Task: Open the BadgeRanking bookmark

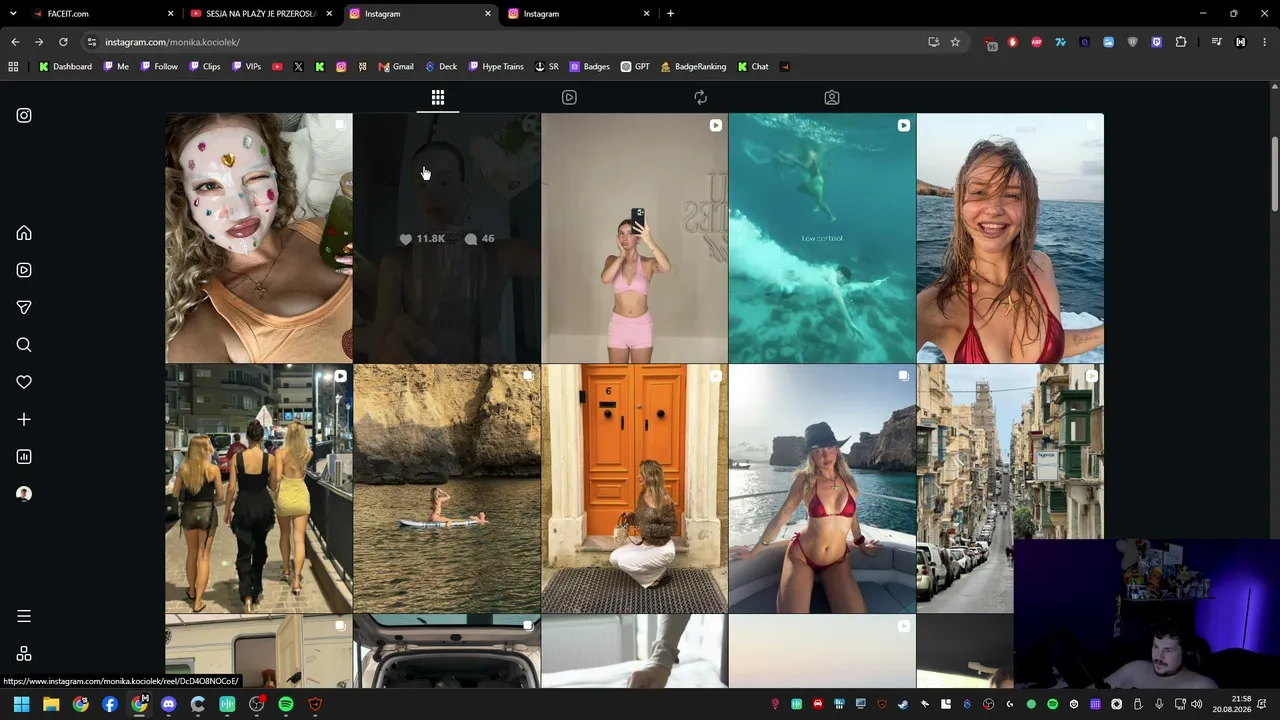Action: (x=693, y=67)
